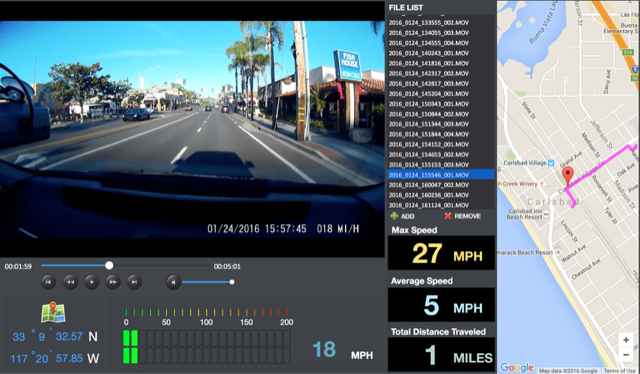Click the green plus ADD icon
This screenshot has width=640, height=374.
[x=394, y=216]
